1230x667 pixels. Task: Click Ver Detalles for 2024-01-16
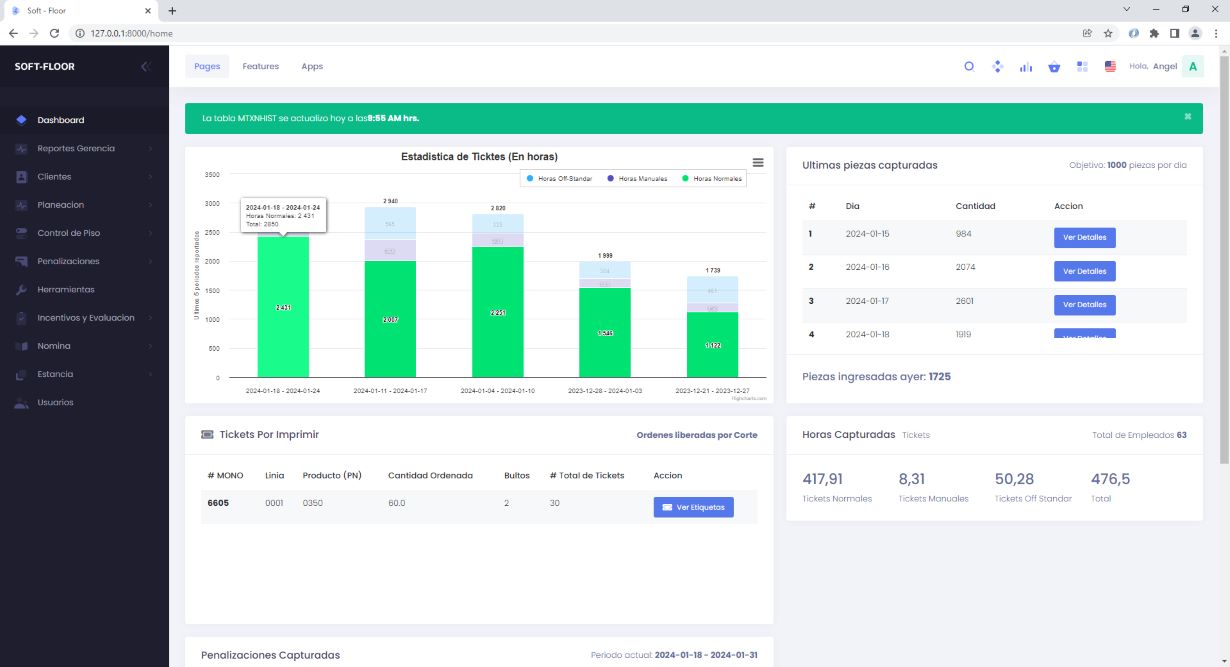point(1084,271)
